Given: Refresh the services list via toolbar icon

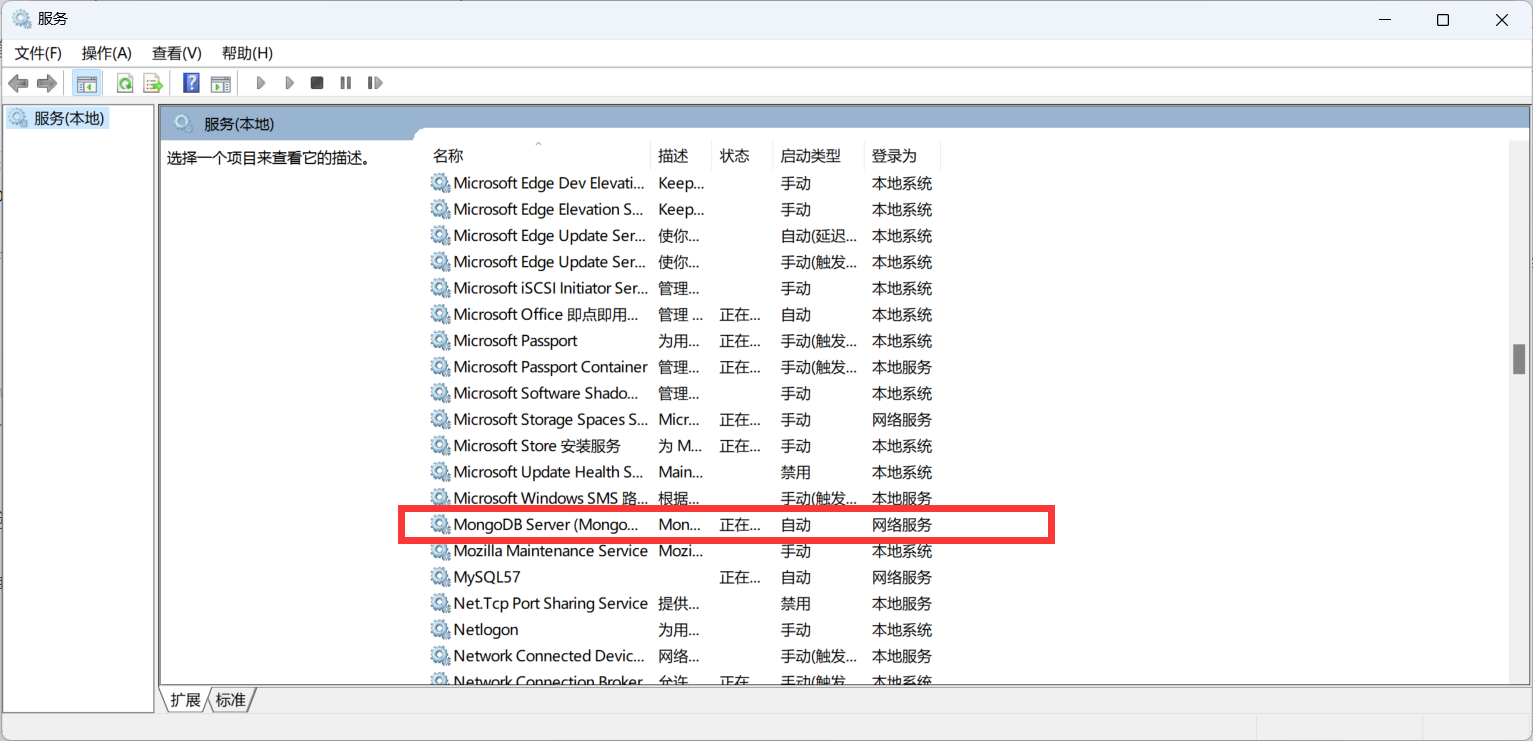Looking at the screenshot, I should [125, 83].
